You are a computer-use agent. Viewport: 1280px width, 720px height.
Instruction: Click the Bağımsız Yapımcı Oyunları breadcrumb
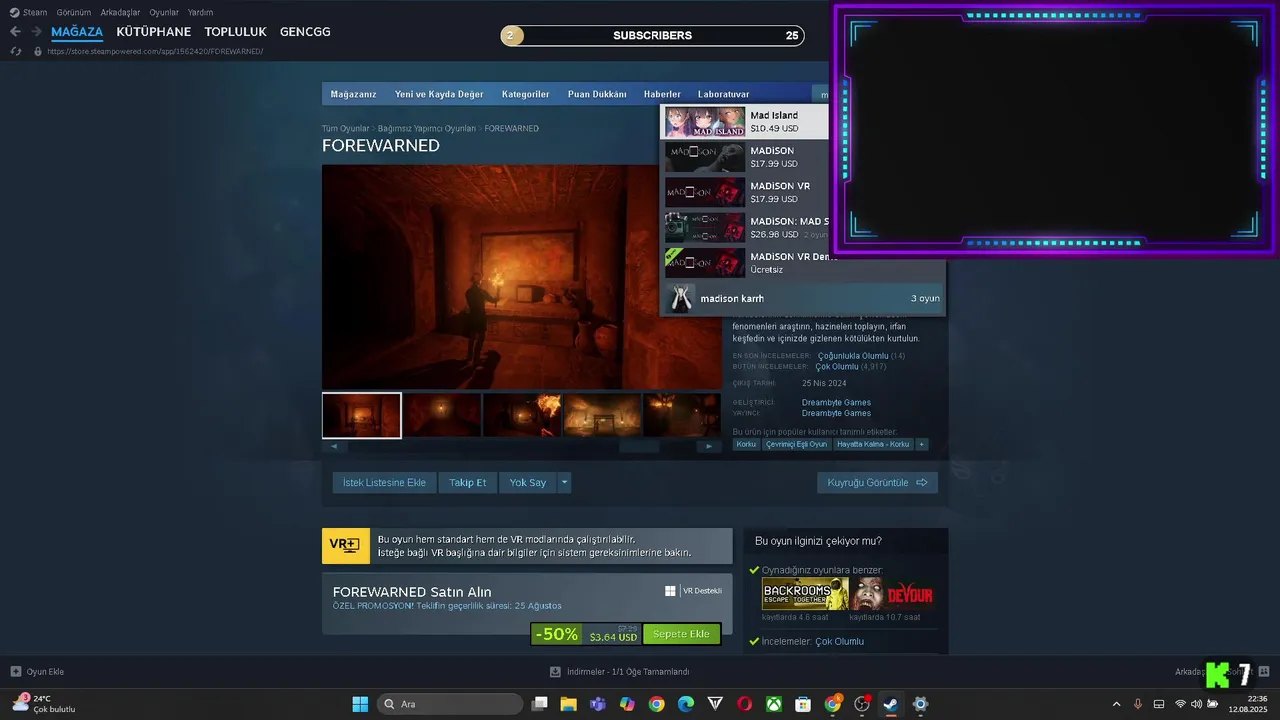pos(427,129)
